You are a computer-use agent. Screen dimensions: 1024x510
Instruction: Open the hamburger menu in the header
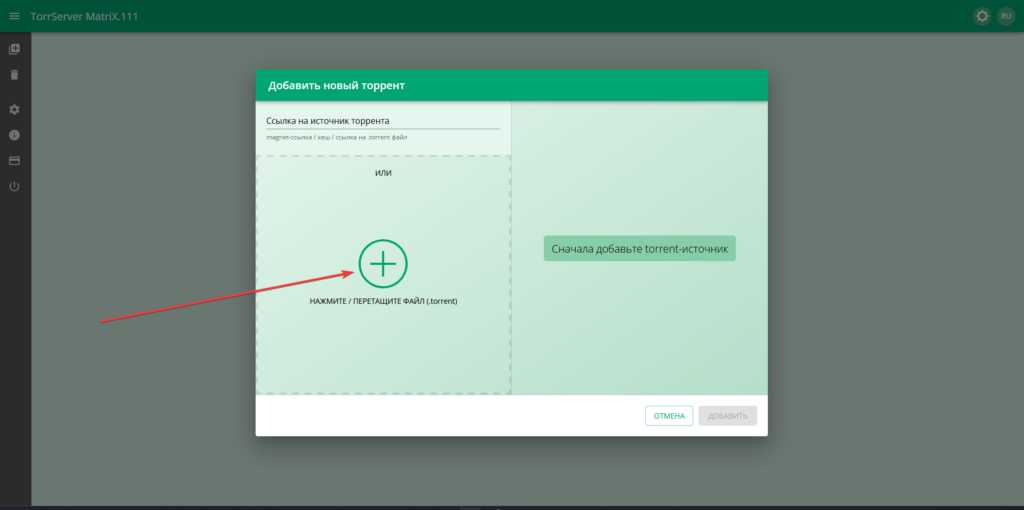[x=14, y=16]
